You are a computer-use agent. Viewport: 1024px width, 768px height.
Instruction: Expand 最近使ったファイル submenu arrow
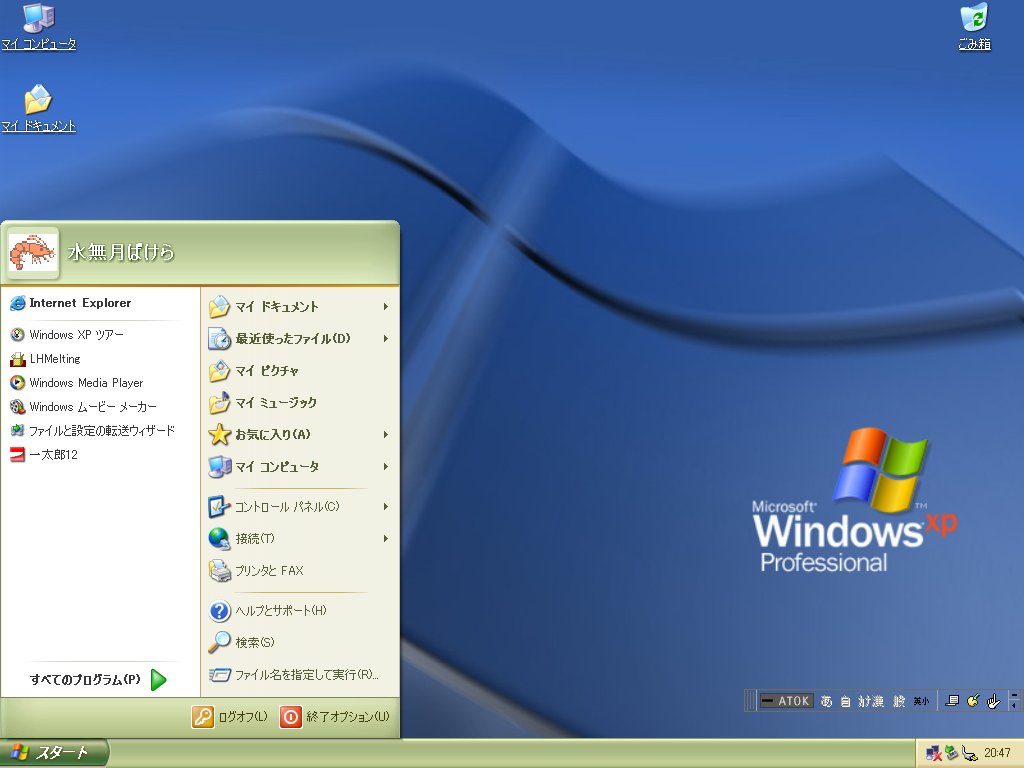pyautogui.click(x=385, y=339)
